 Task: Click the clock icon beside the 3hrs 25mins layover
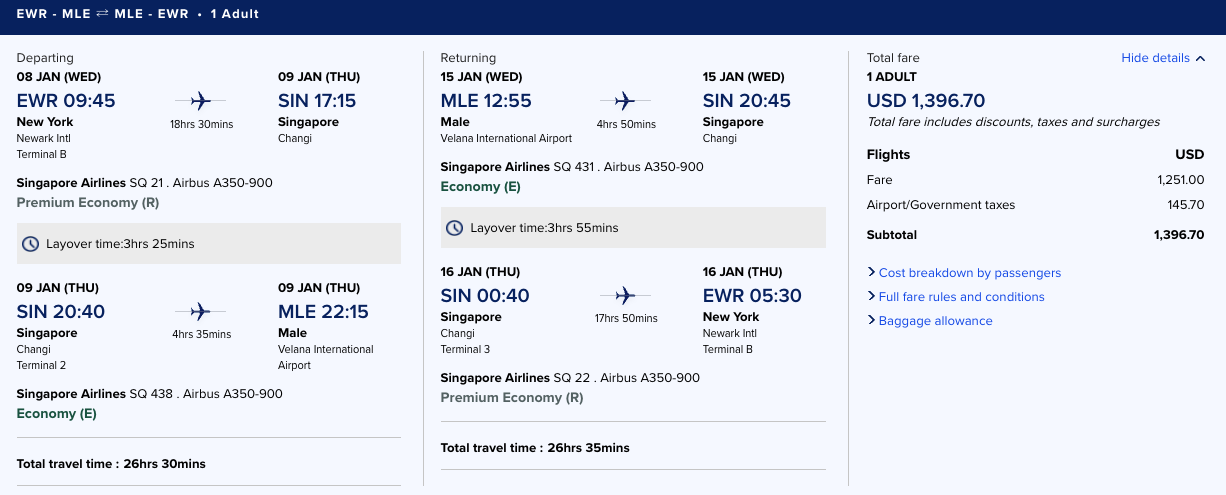31,244
